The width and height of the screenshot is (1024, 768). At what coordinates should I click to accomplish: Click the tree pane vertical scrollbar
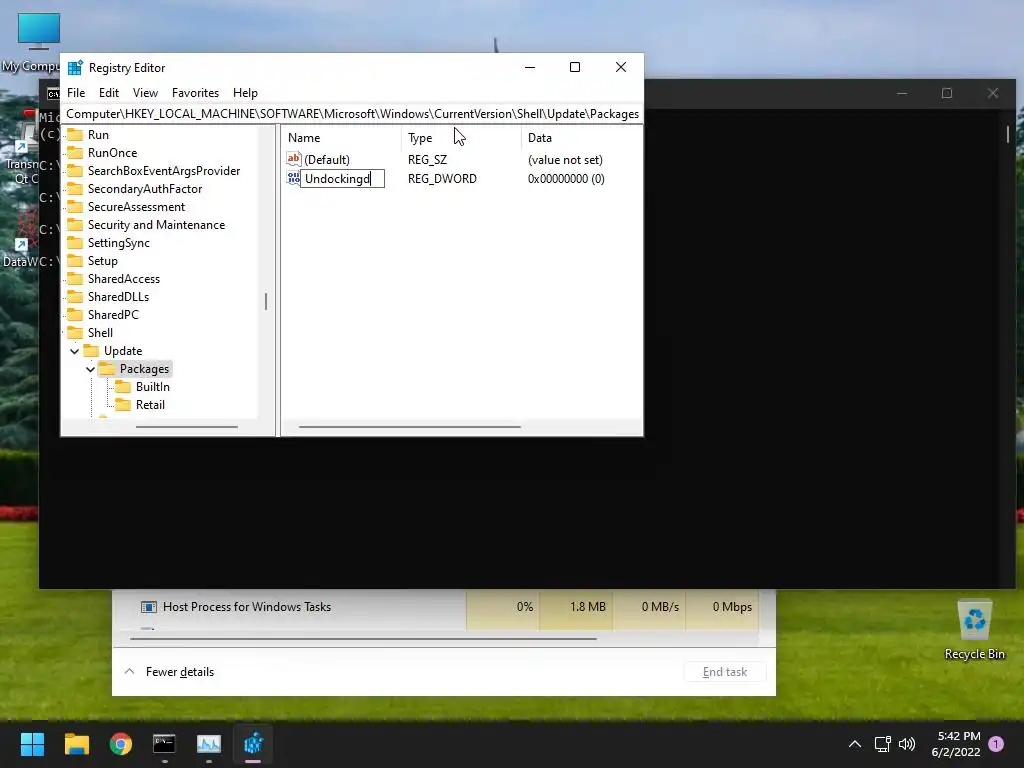(x=266, y=302)
